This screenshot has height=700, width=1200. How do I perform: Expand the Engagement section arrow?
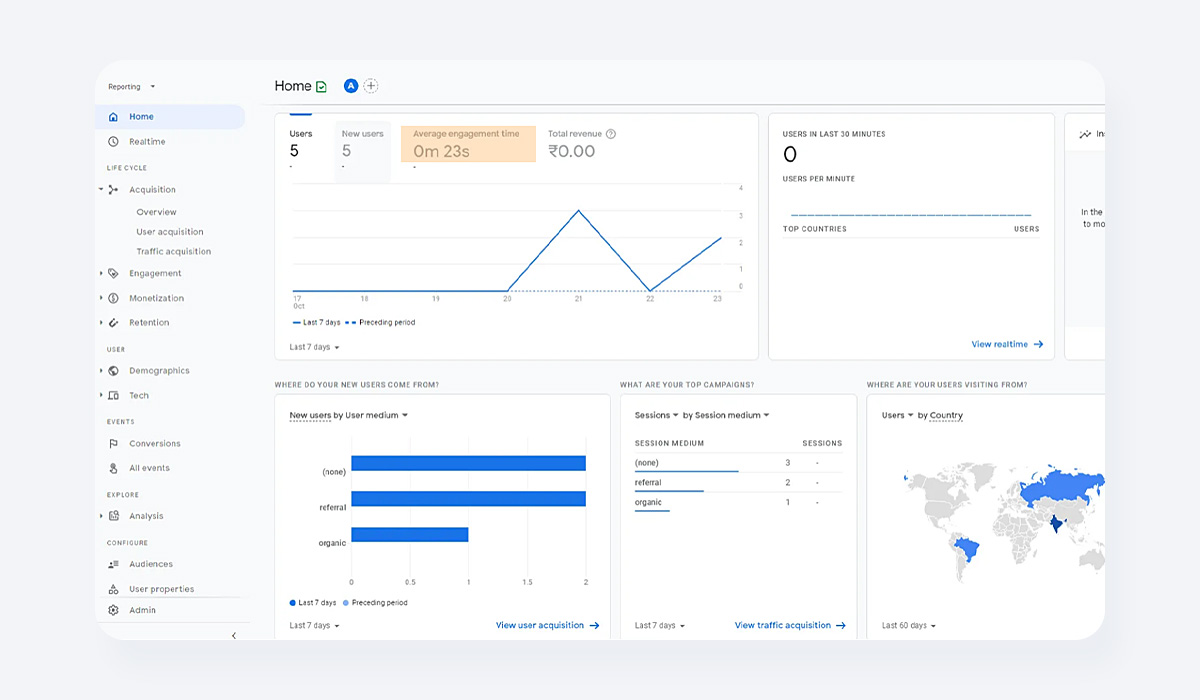point(101,273)
